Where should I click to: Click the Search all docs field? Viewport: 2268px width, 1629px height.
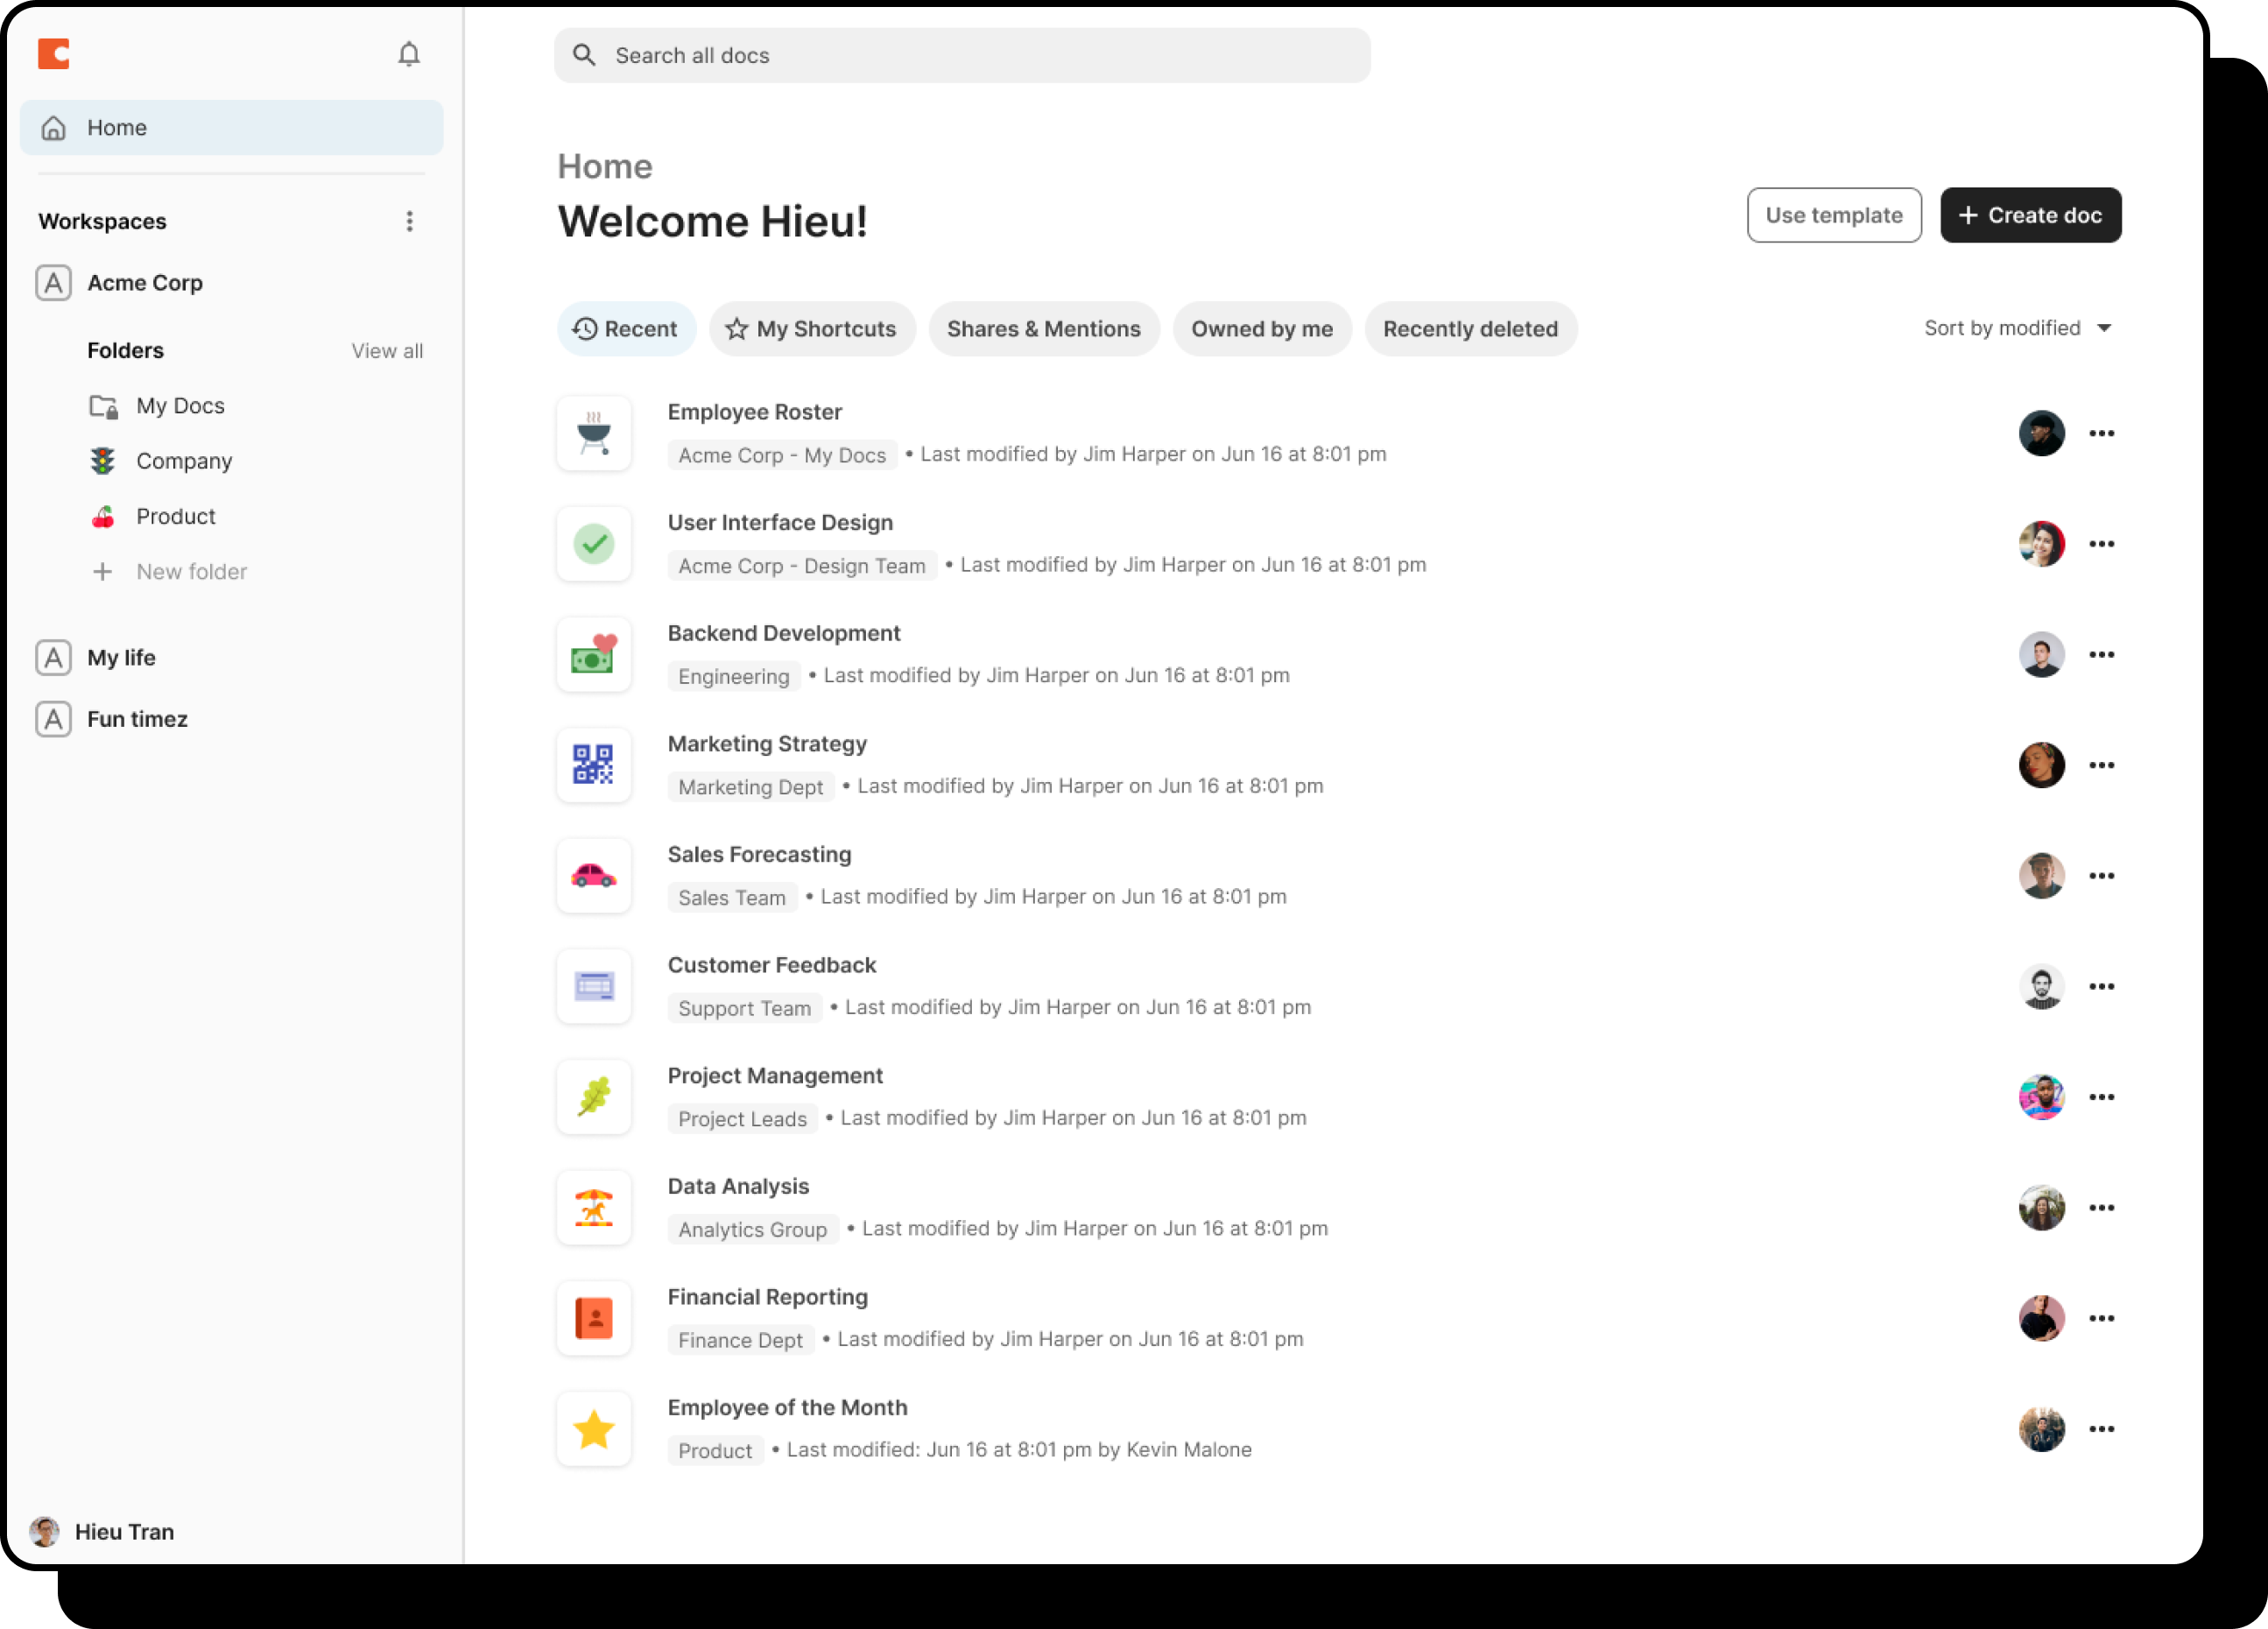coord(962,56)
